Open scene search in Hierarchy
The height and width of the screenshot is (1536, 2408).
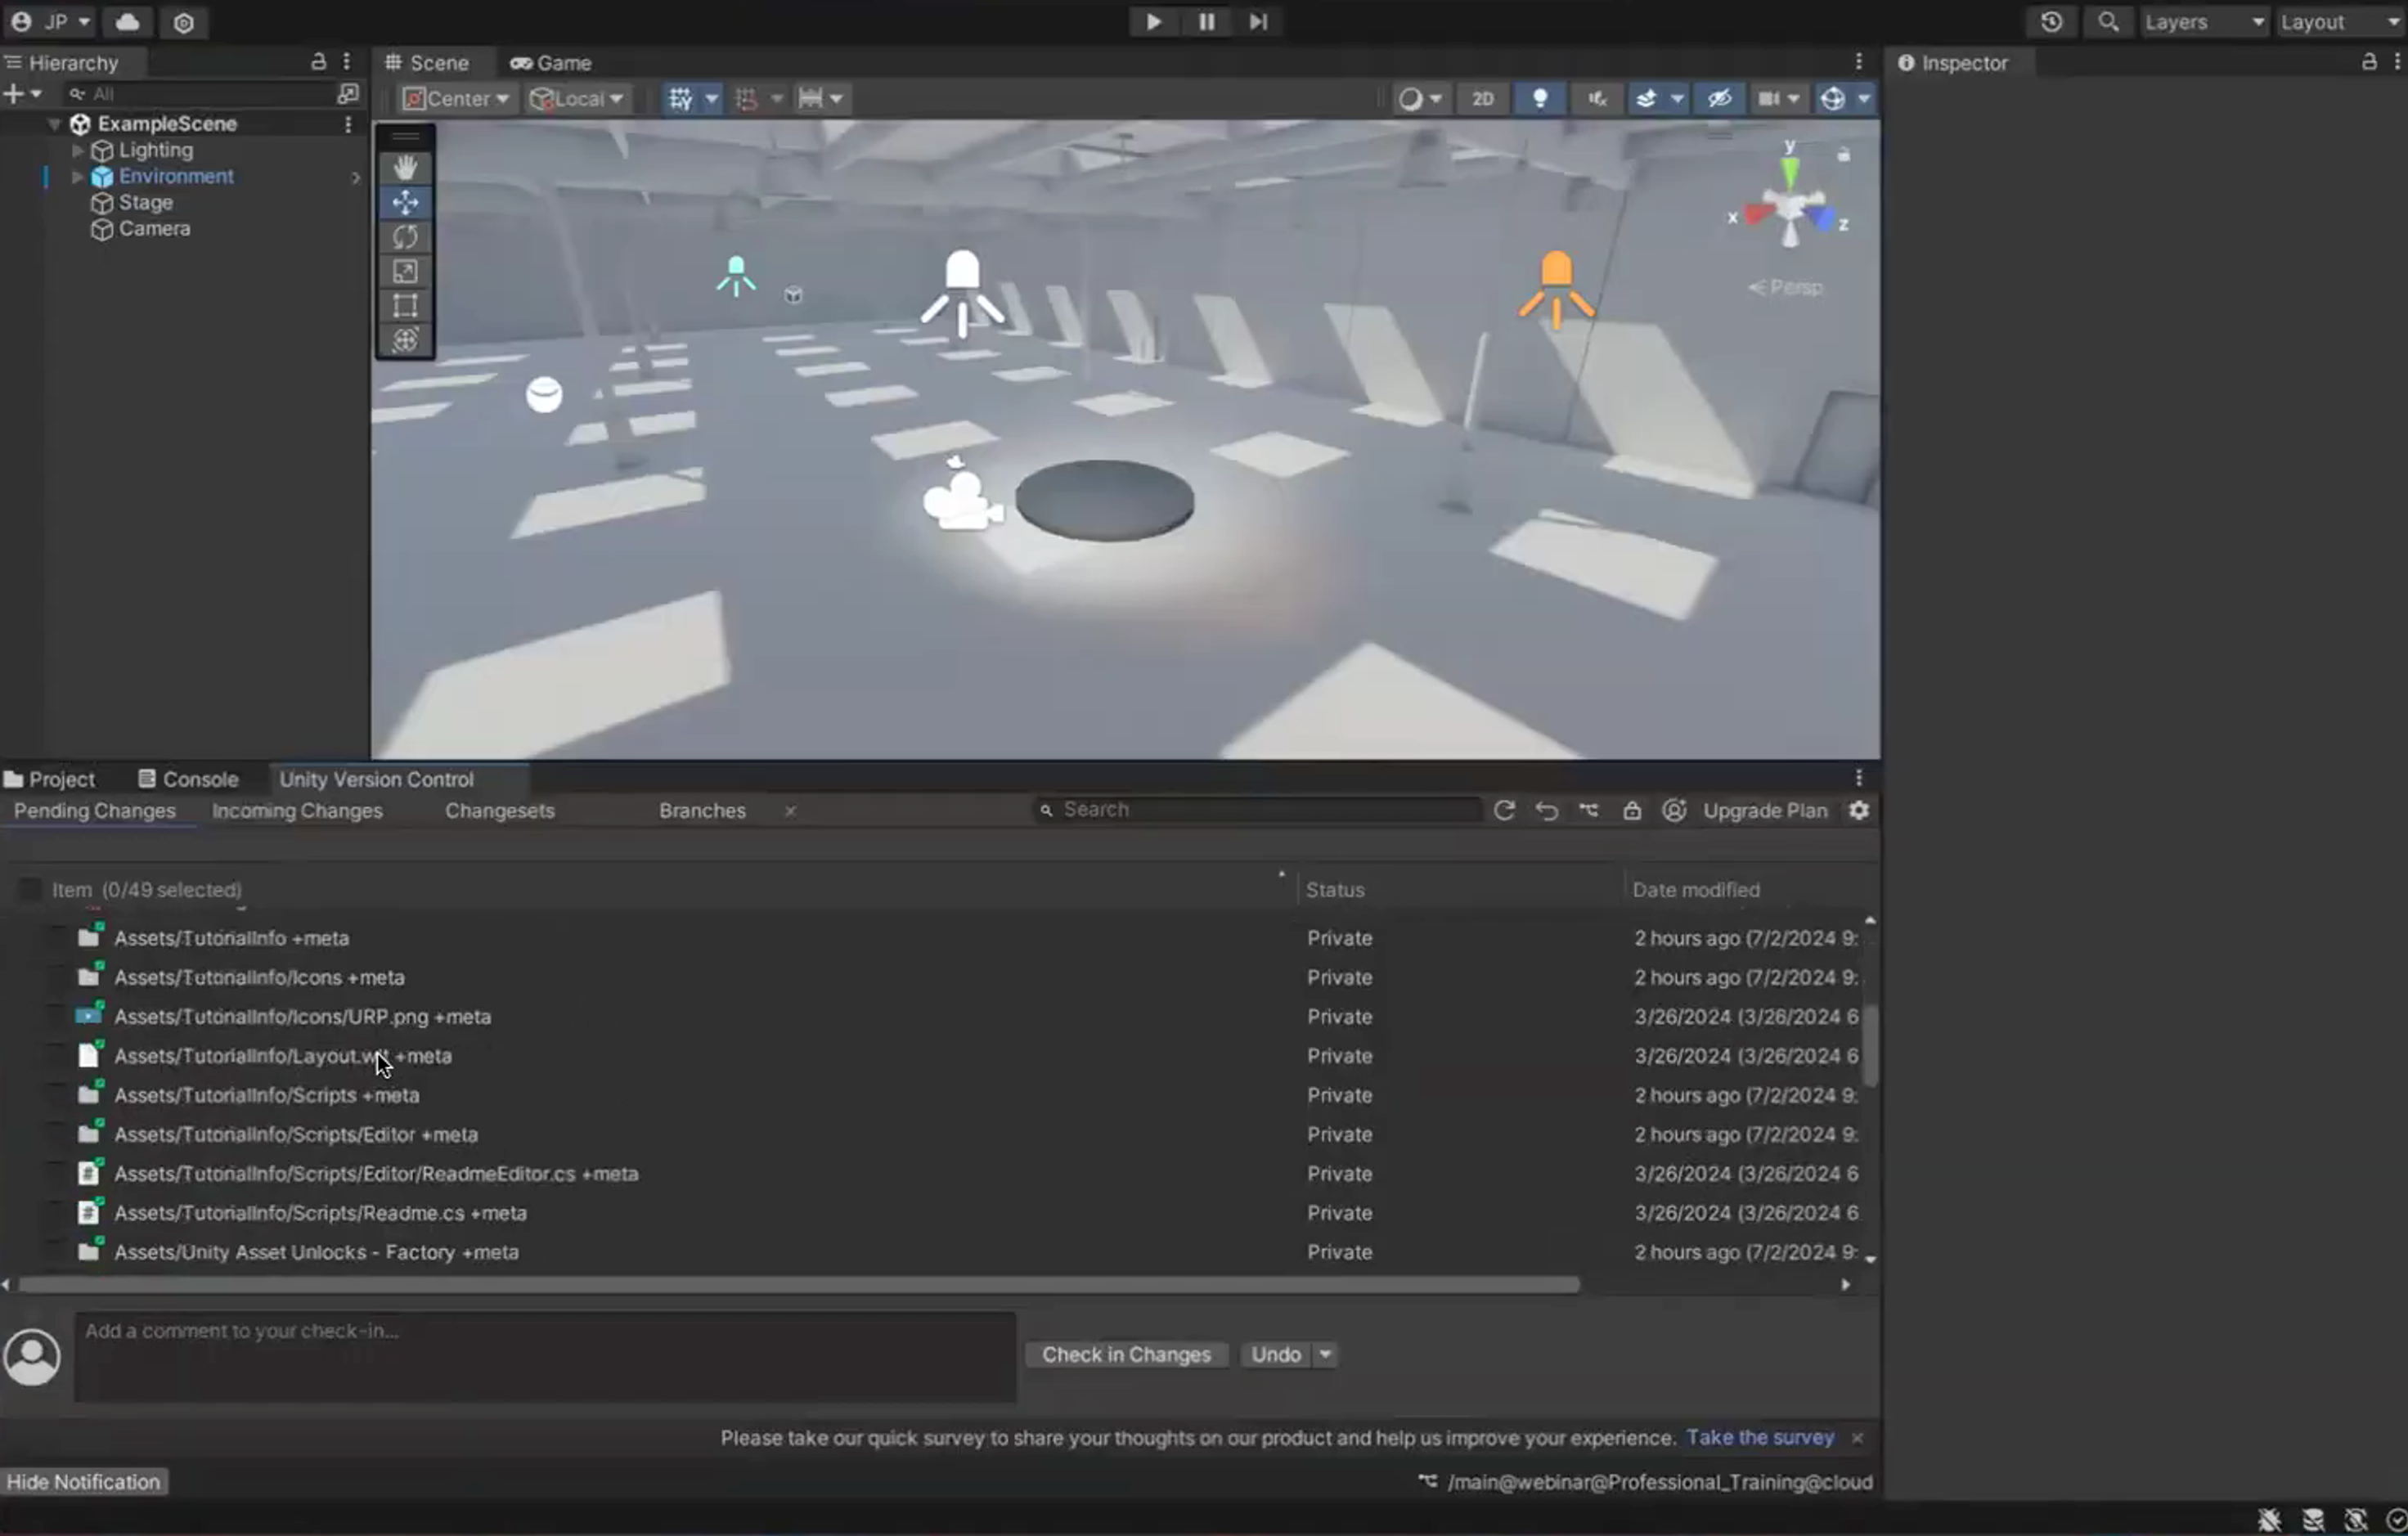[347, 93]
